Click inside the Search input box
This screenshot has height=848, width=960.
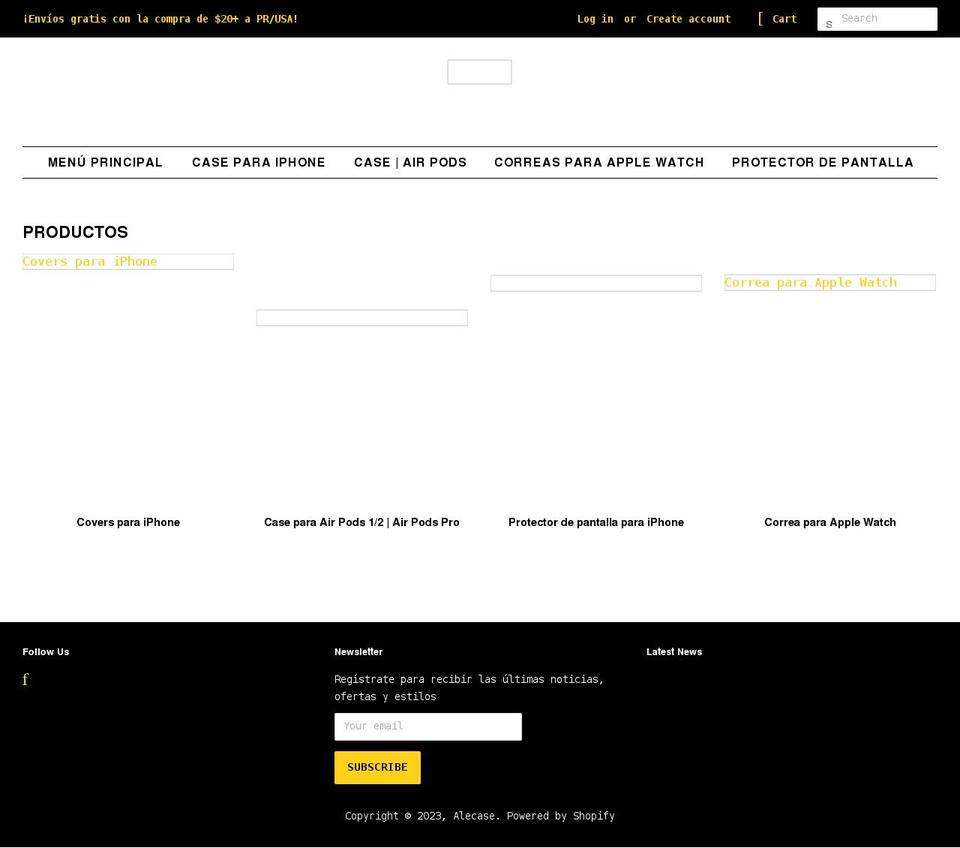pyautogui.click(x=884, y=18)
